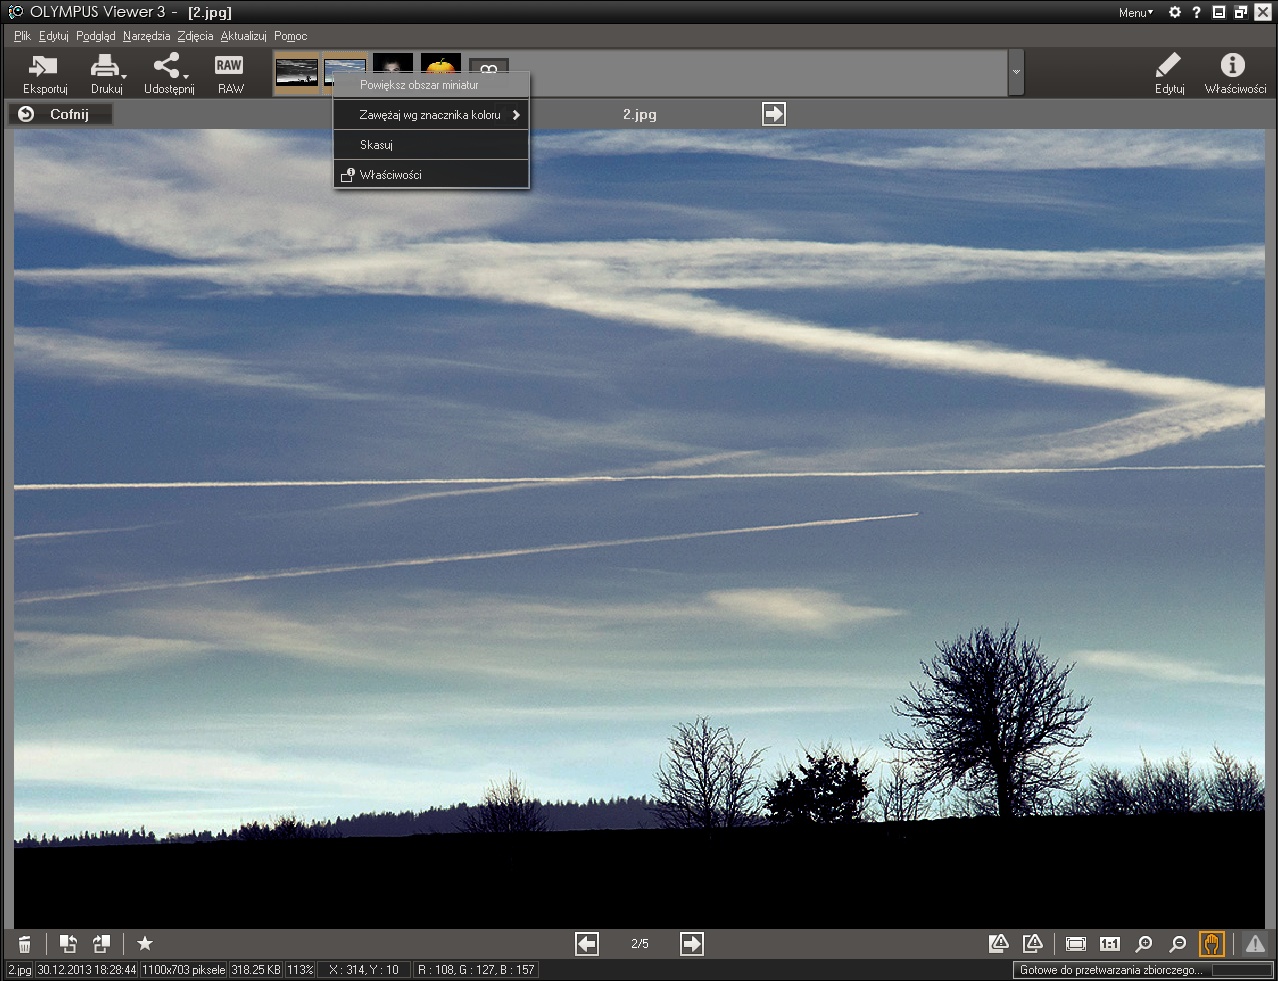Click the Eksportuj export icon
1278x981 pixels.
[44, 67]
